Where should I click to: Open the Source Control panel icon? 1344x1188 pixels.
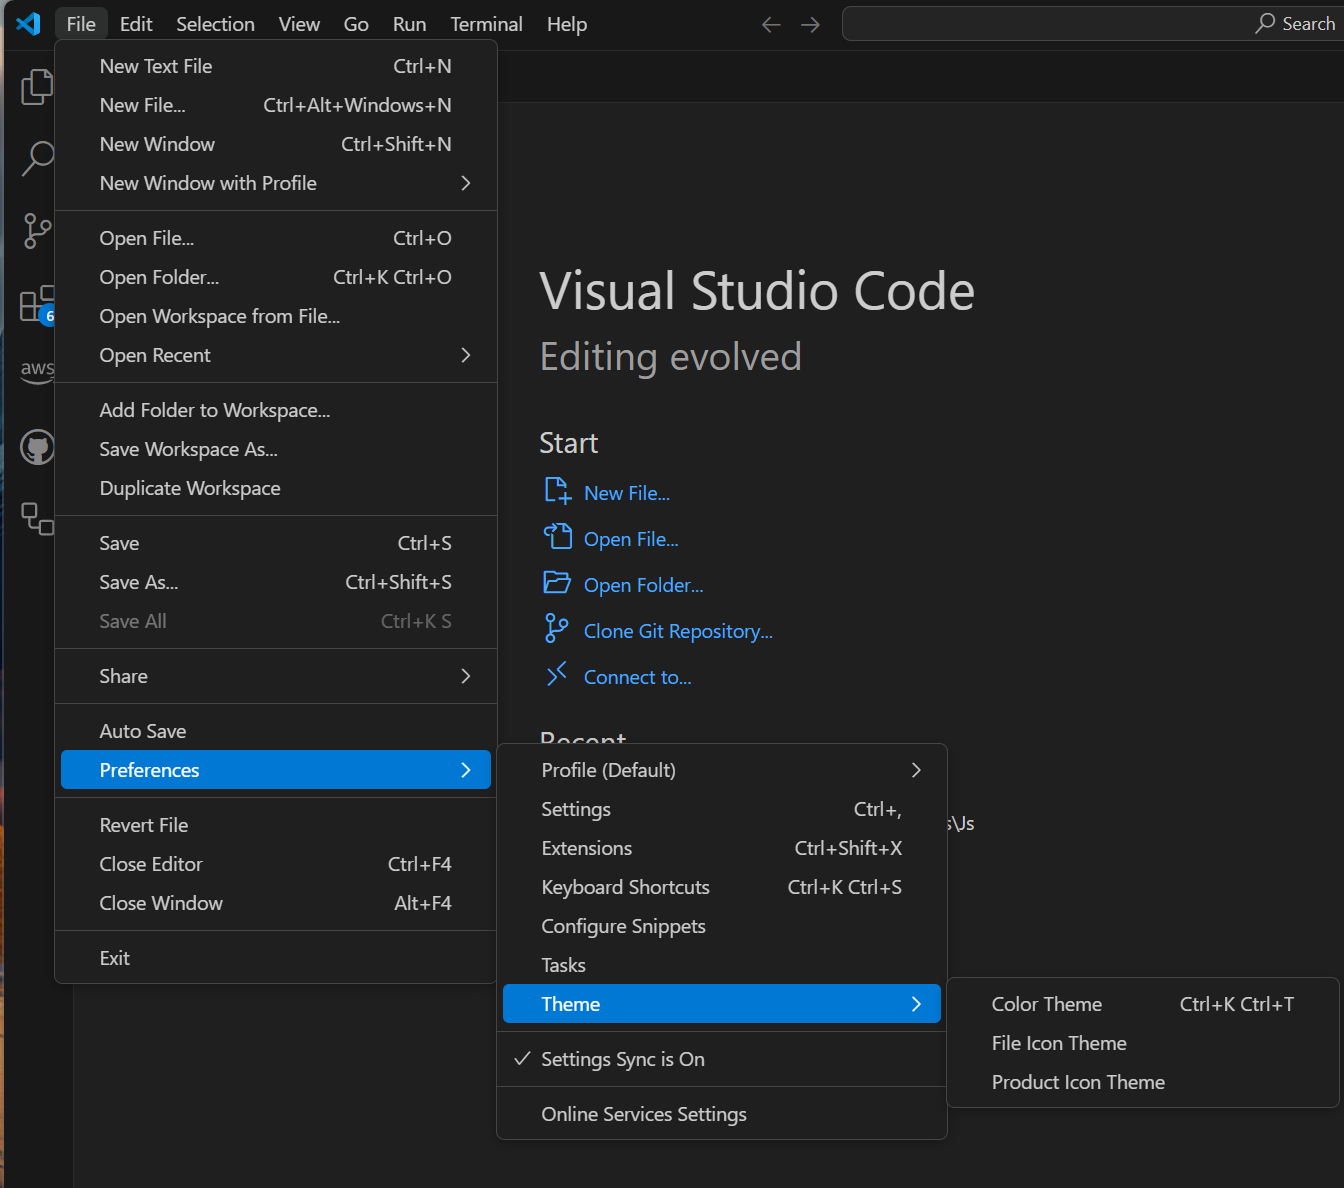(37, 230)
